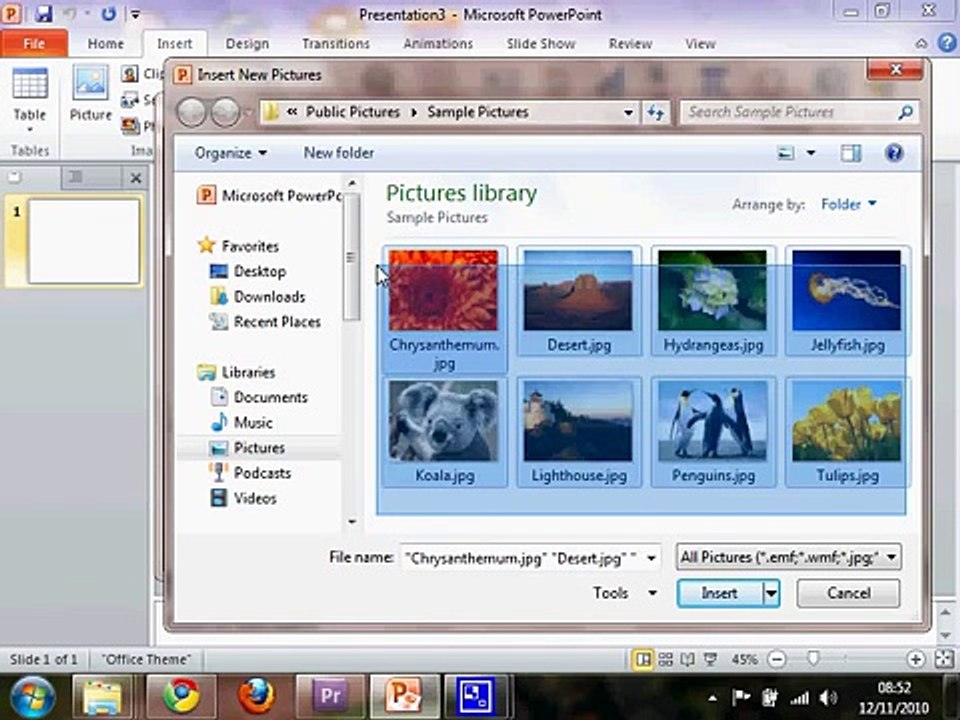The image size is (960, 720).
Task: Adjust the zoom slider handle
Action: [x=813, y=659]
